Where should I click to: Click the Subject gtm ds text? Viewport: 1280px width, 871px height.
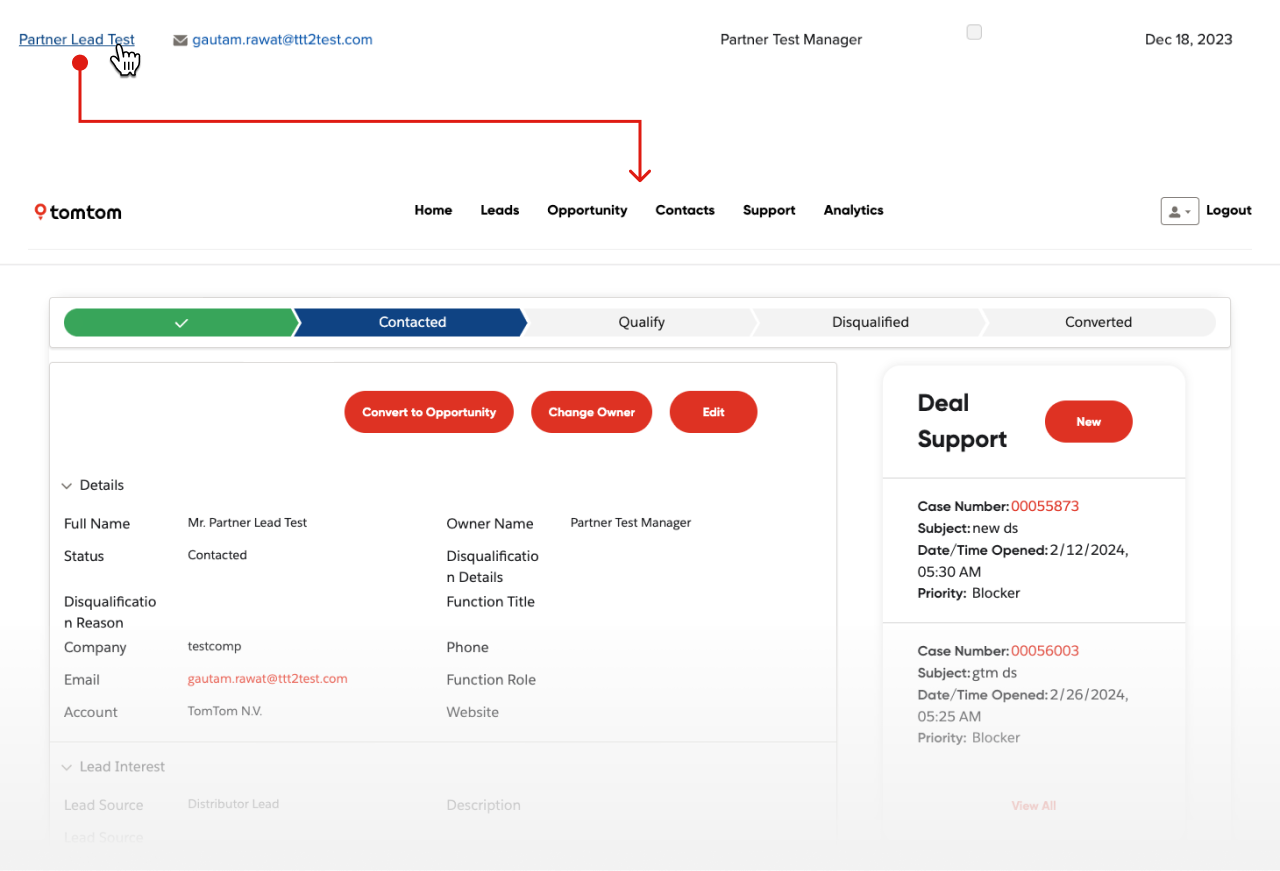click(995, 673)
